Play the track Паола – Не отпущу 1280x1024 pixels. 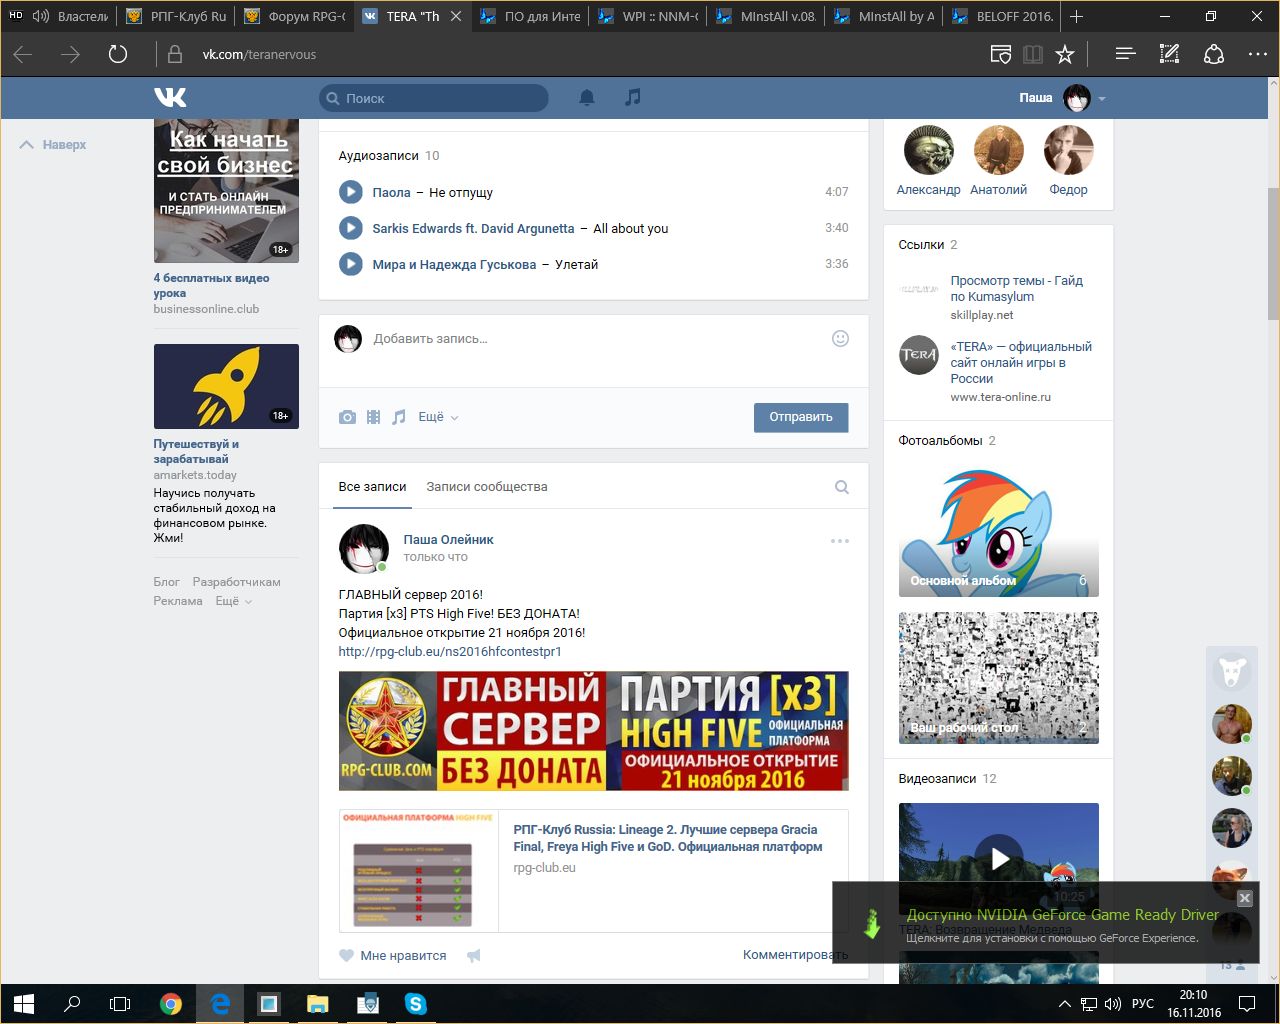(x=350, y=192)
